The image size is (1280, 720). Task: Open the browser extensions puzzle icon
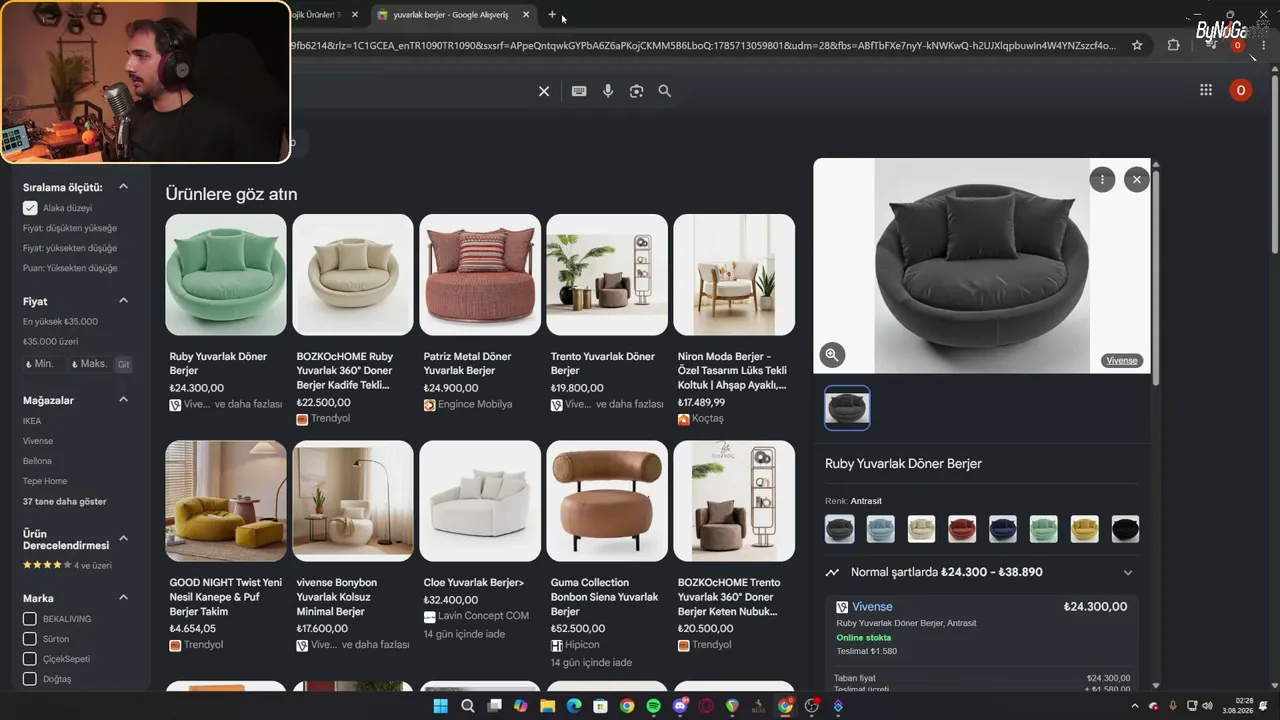(1173, 45)
